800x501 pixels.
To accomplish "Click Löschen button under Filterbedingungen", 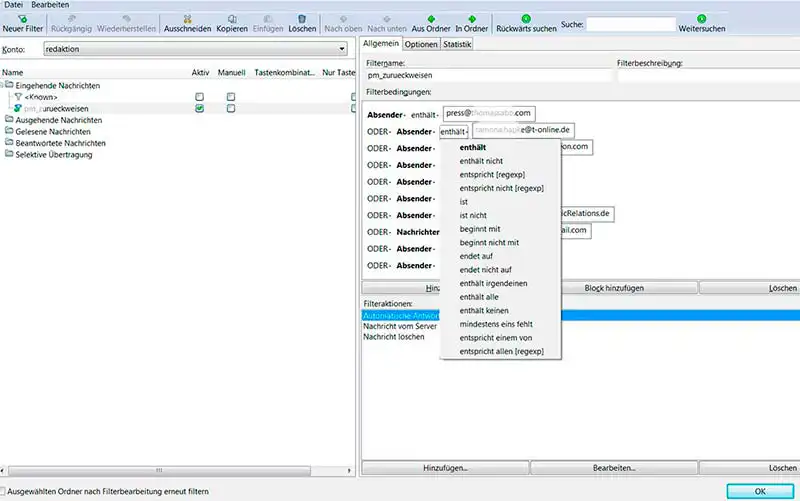I will 749,288.
